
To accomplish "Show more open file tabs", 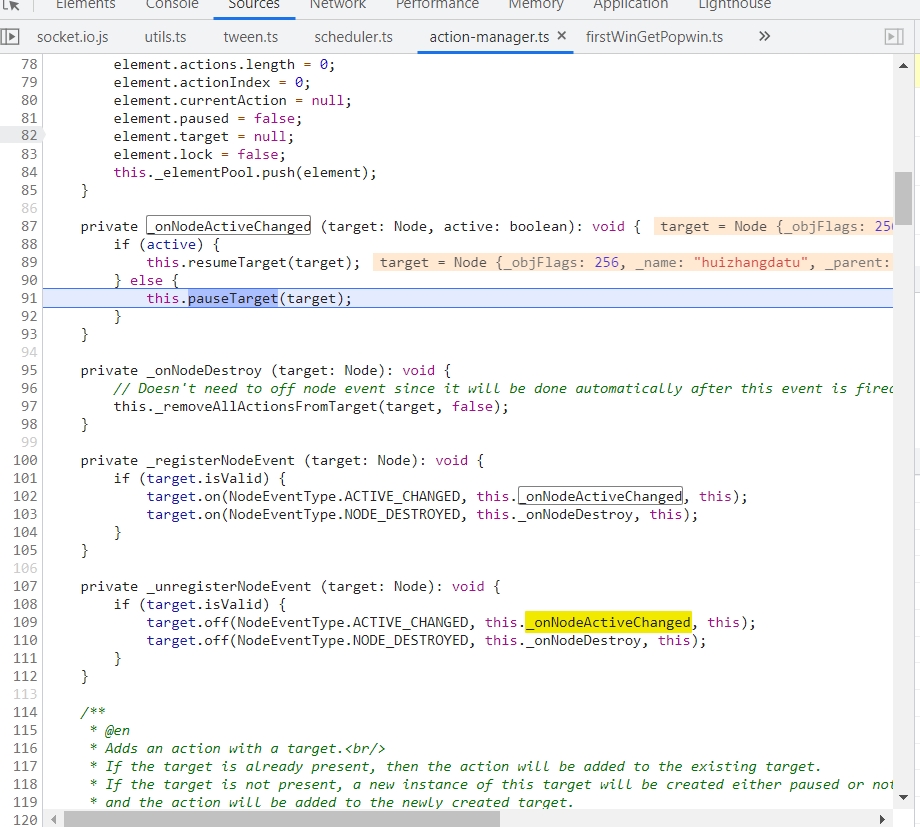I will [x=764, y=36].
